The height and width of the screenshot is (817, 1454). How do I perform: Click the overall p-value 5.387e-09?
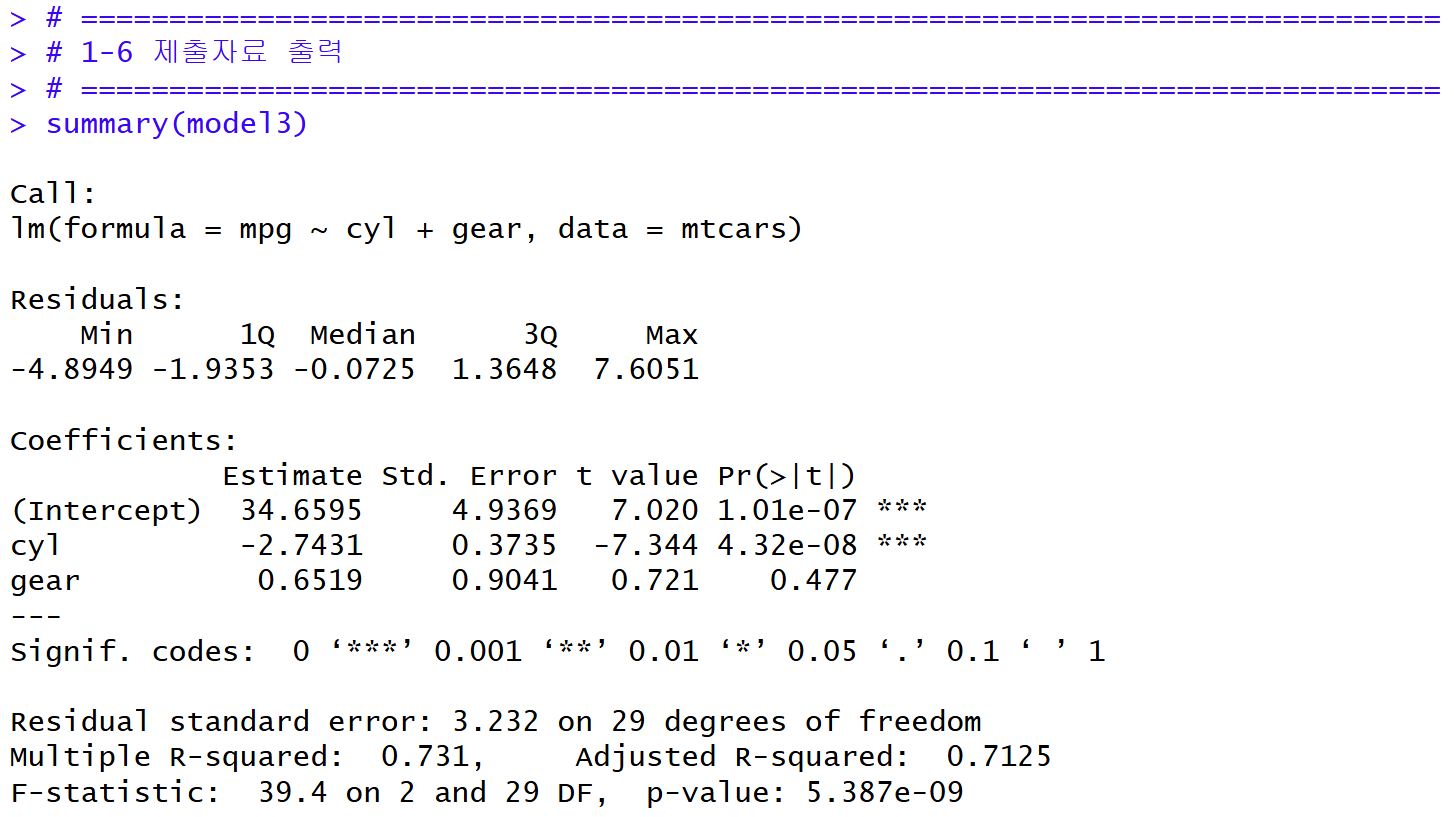(884, 793)
